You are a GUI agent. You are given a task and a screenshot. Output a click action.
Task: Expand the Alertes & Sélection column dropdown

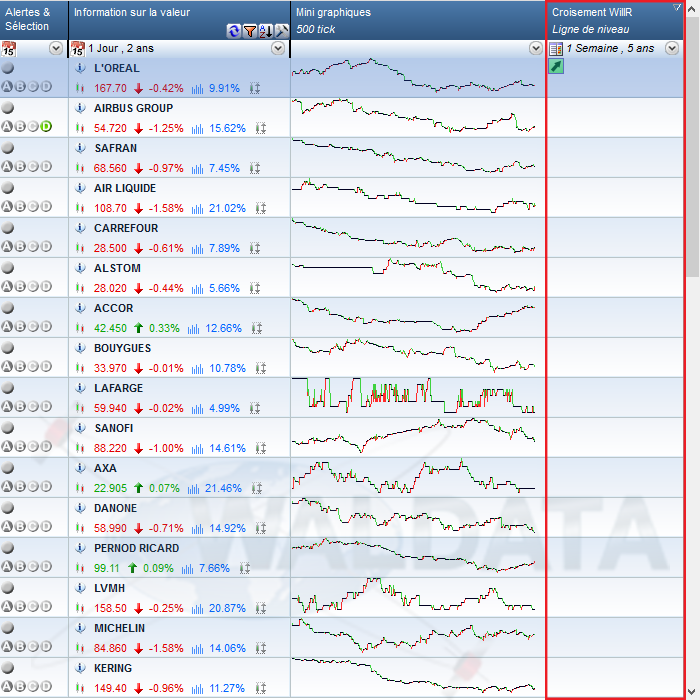(x=55, y=48)
